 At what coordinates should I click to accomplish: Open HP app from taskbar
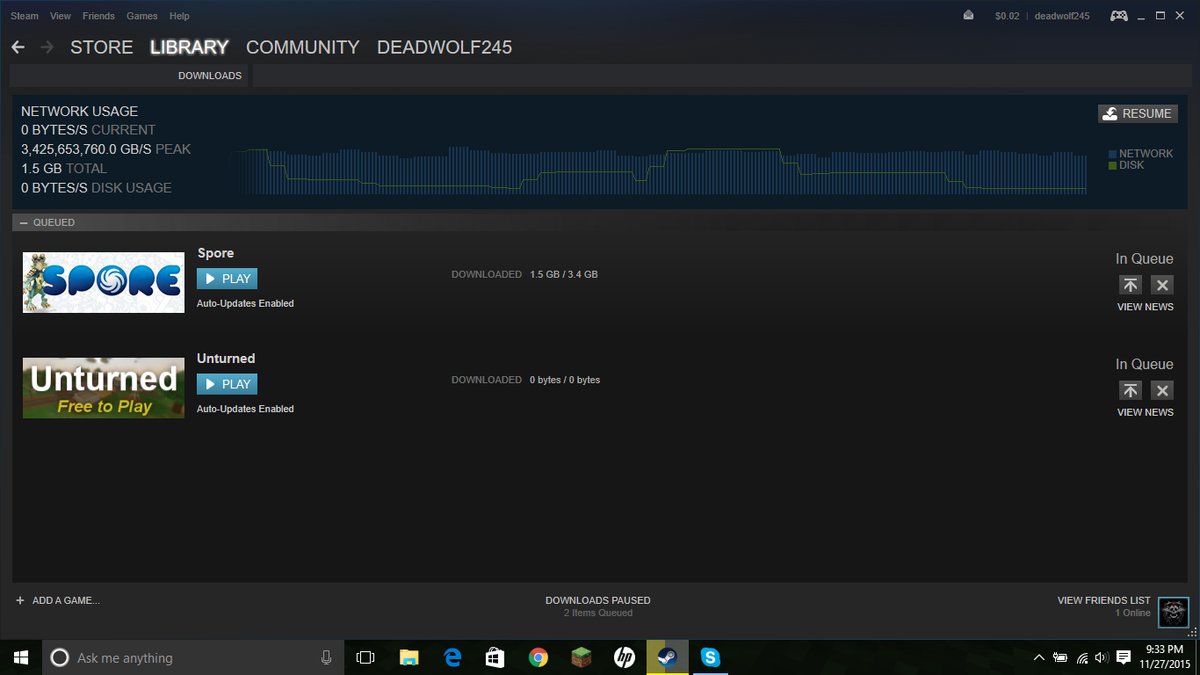(624, 657)
